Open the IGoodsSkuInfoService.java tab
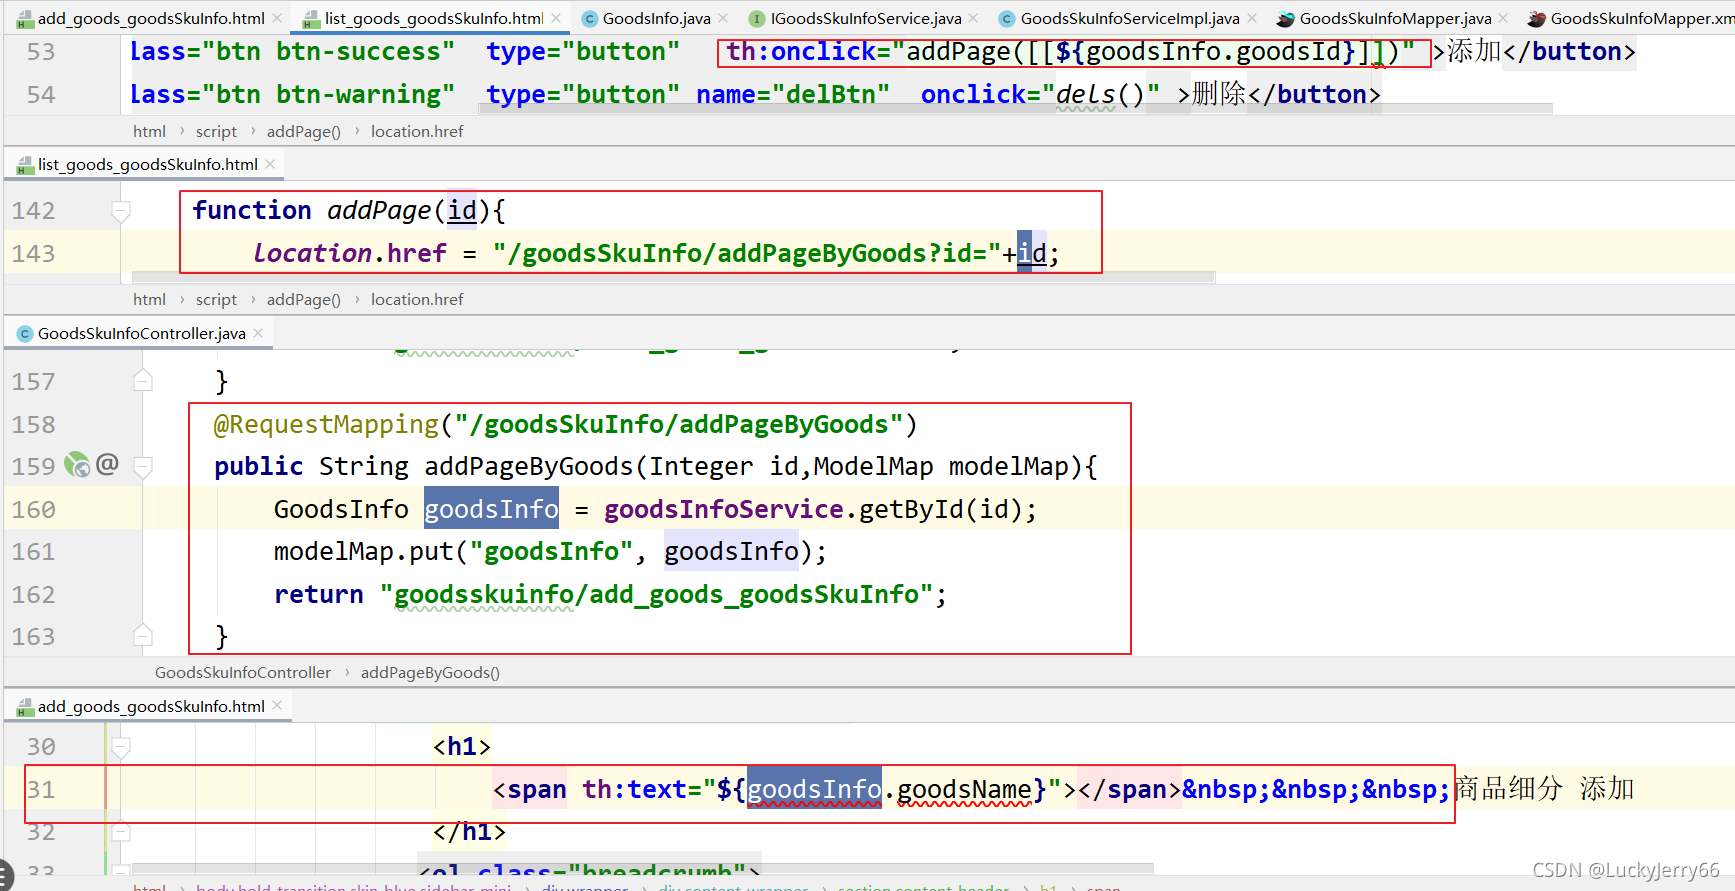1735x891 pixels. coord(866,18)
